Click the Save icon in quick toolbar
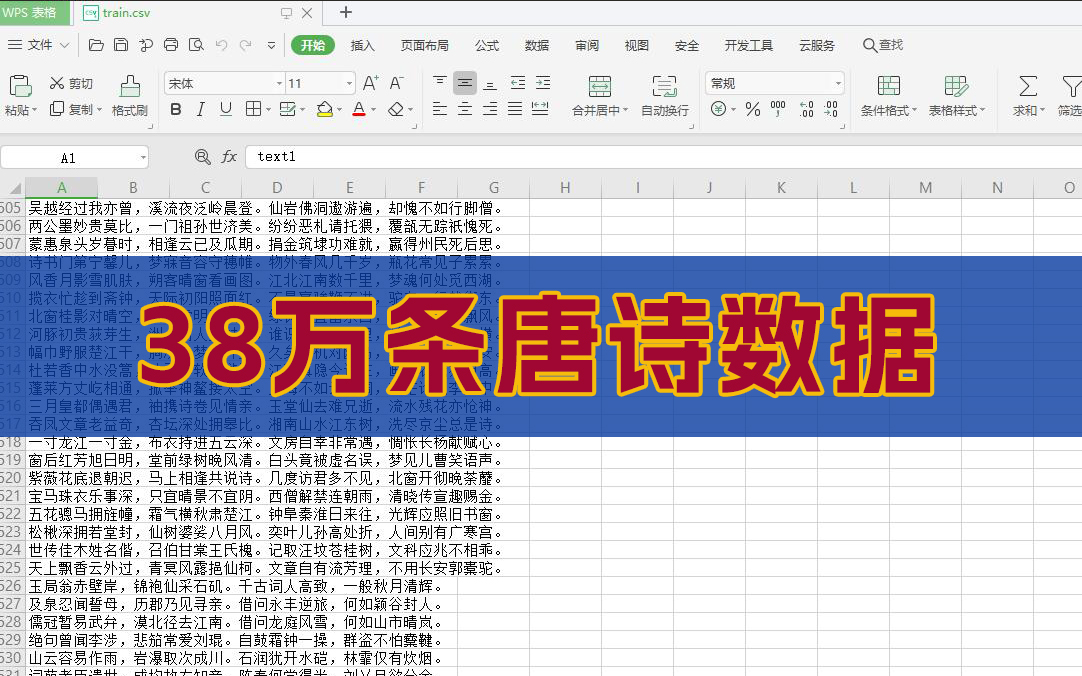The height and width of the screenshot is (676, 1082). (x=121, y=46)
